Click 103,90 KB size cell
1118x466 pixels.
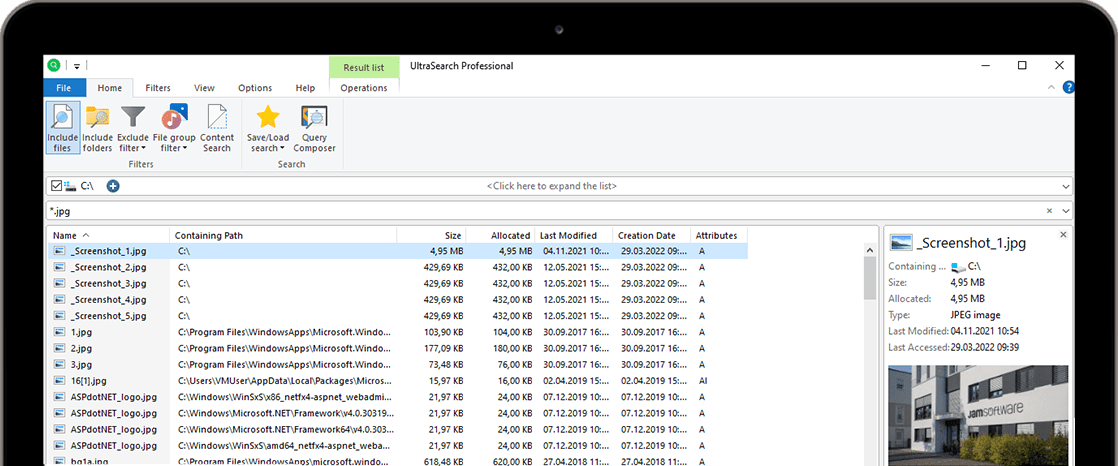[x=443, y=332]
